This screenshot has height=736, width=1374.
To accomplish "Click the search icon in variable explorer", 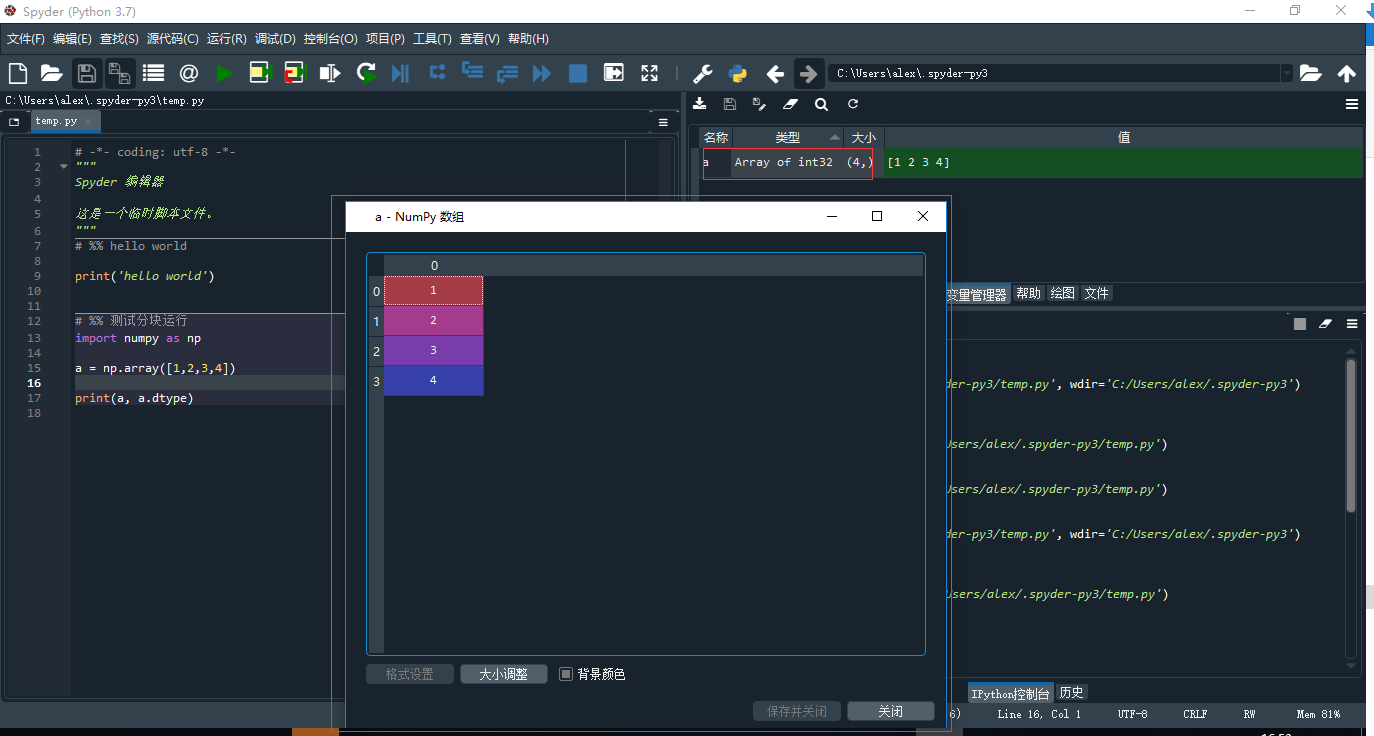I will coord(821,104).
